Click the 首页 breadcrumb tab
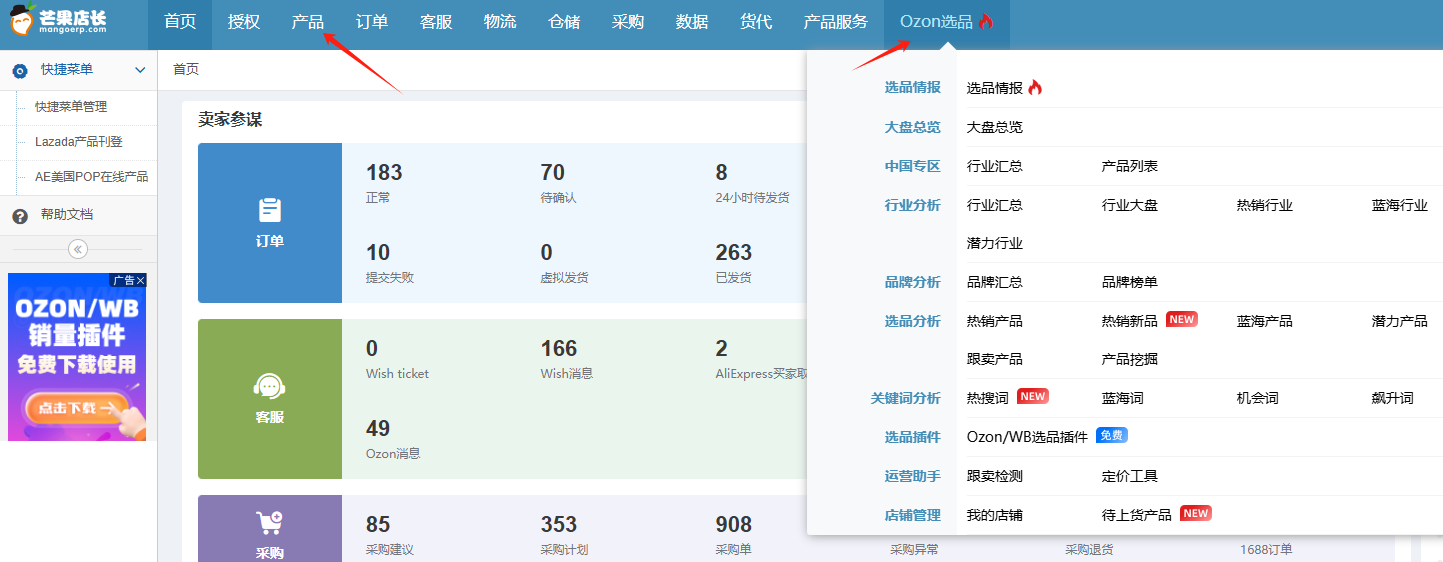 tap(186, 69)
